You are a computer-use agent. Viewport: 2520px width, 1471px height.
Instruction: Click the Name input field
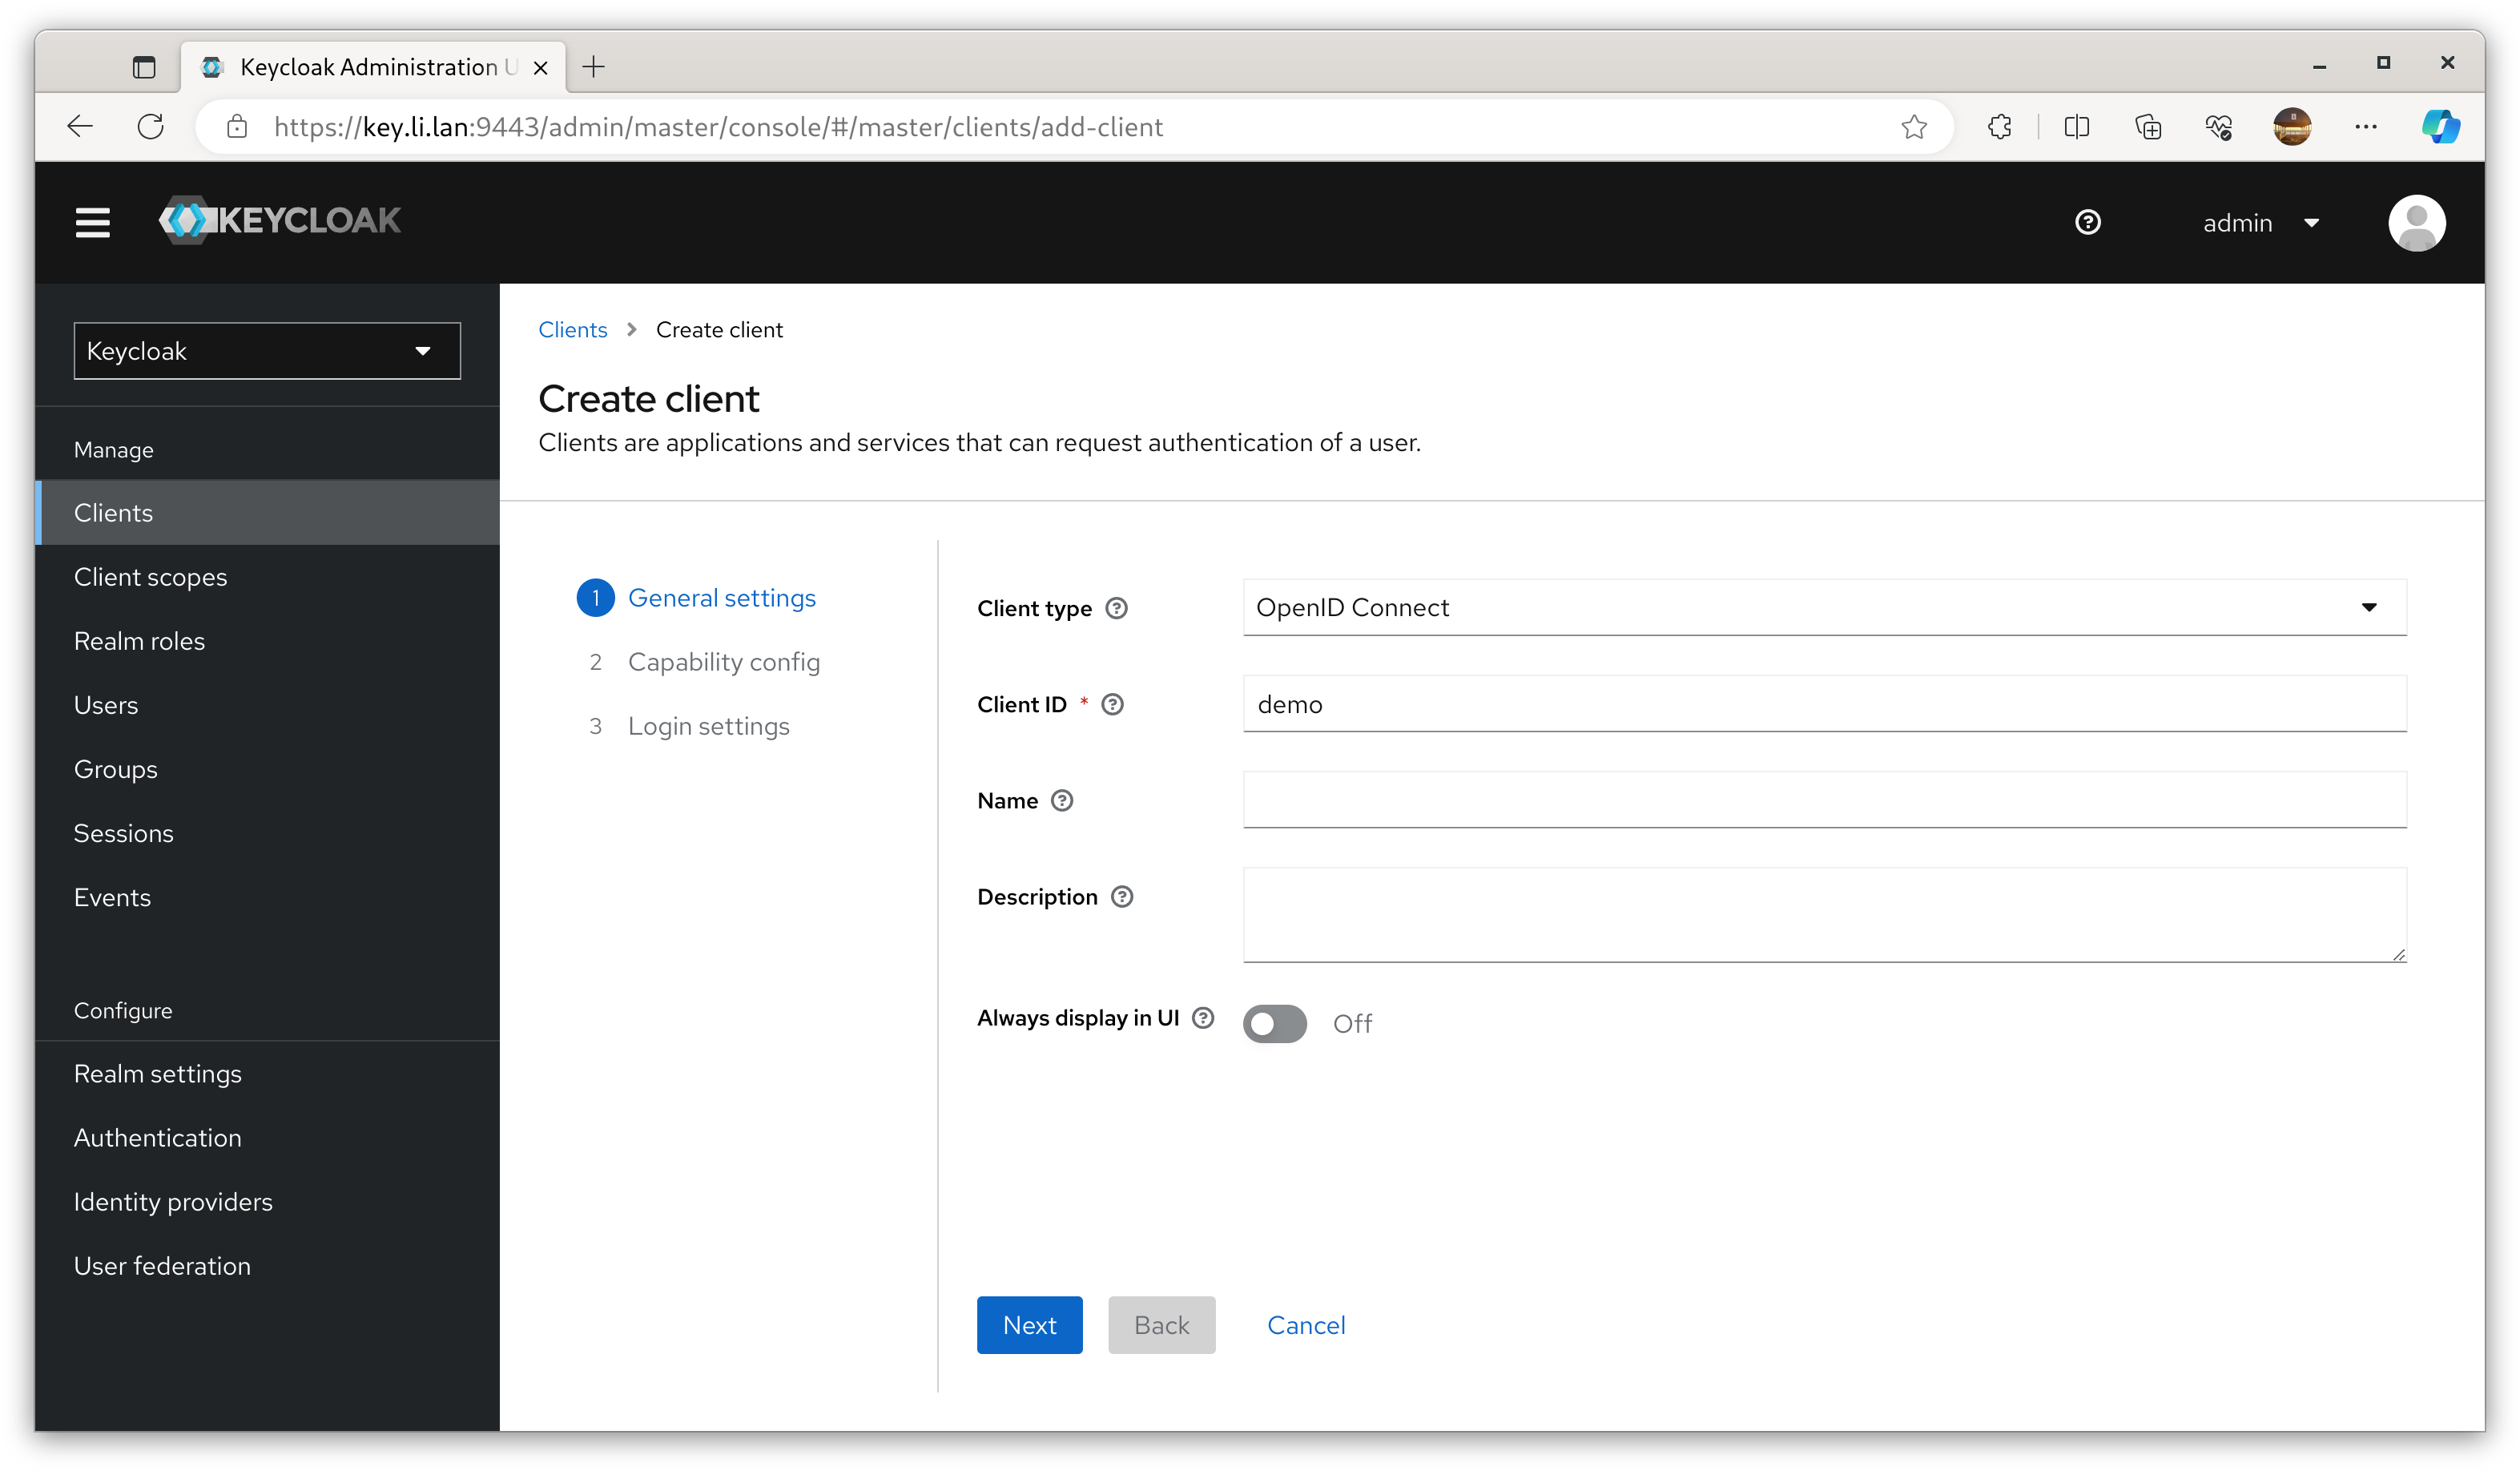[x=1823, y=800]
